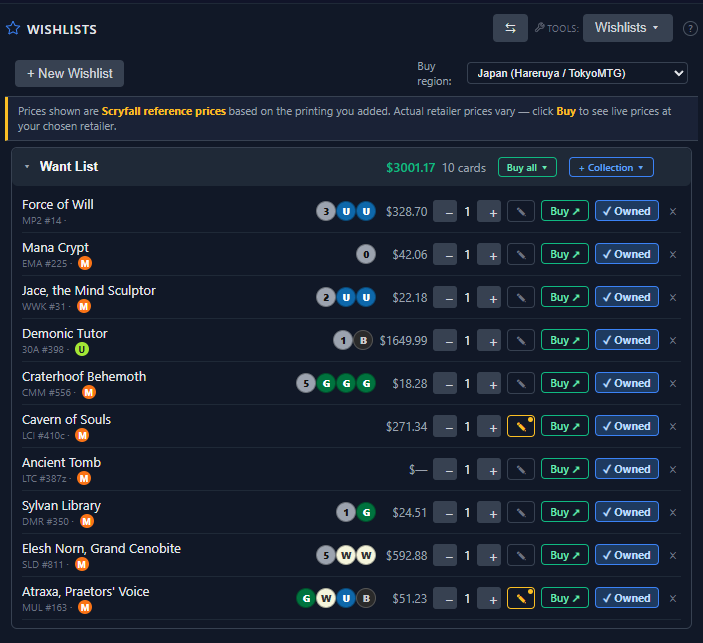Click the Cavern of Souls card name
Viewport: 703px width, 643px height.
[66, 420]
